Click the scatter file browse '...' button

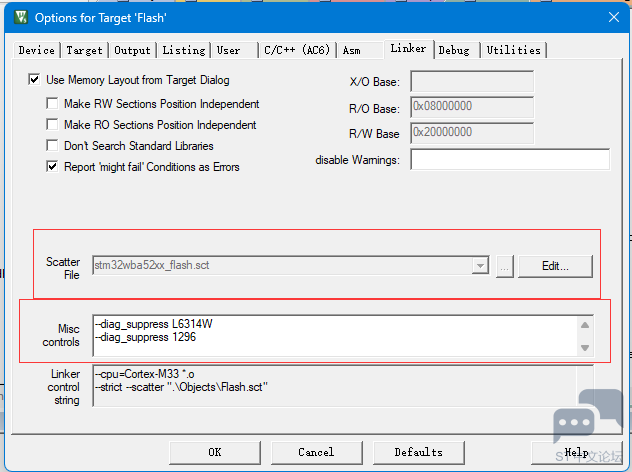click(505, 266)
